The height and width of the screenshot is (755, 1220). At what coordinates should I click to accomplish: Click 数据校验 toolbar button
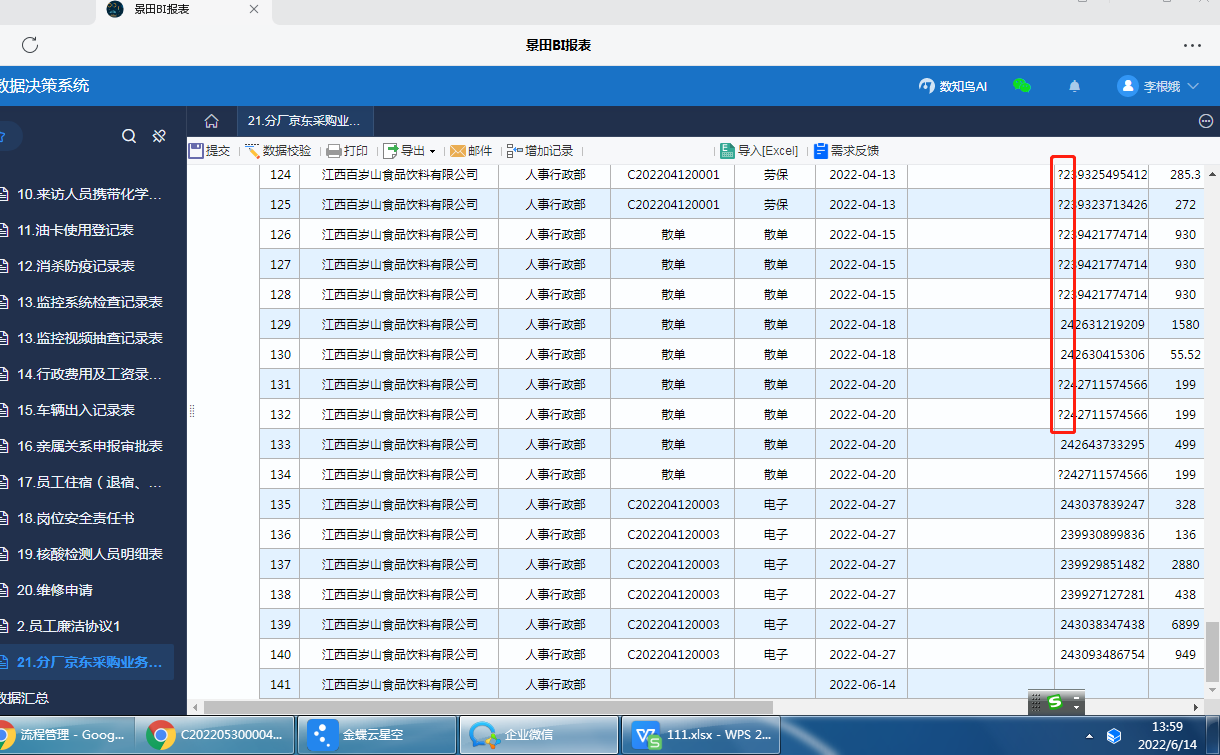click(x=278, y=151)
